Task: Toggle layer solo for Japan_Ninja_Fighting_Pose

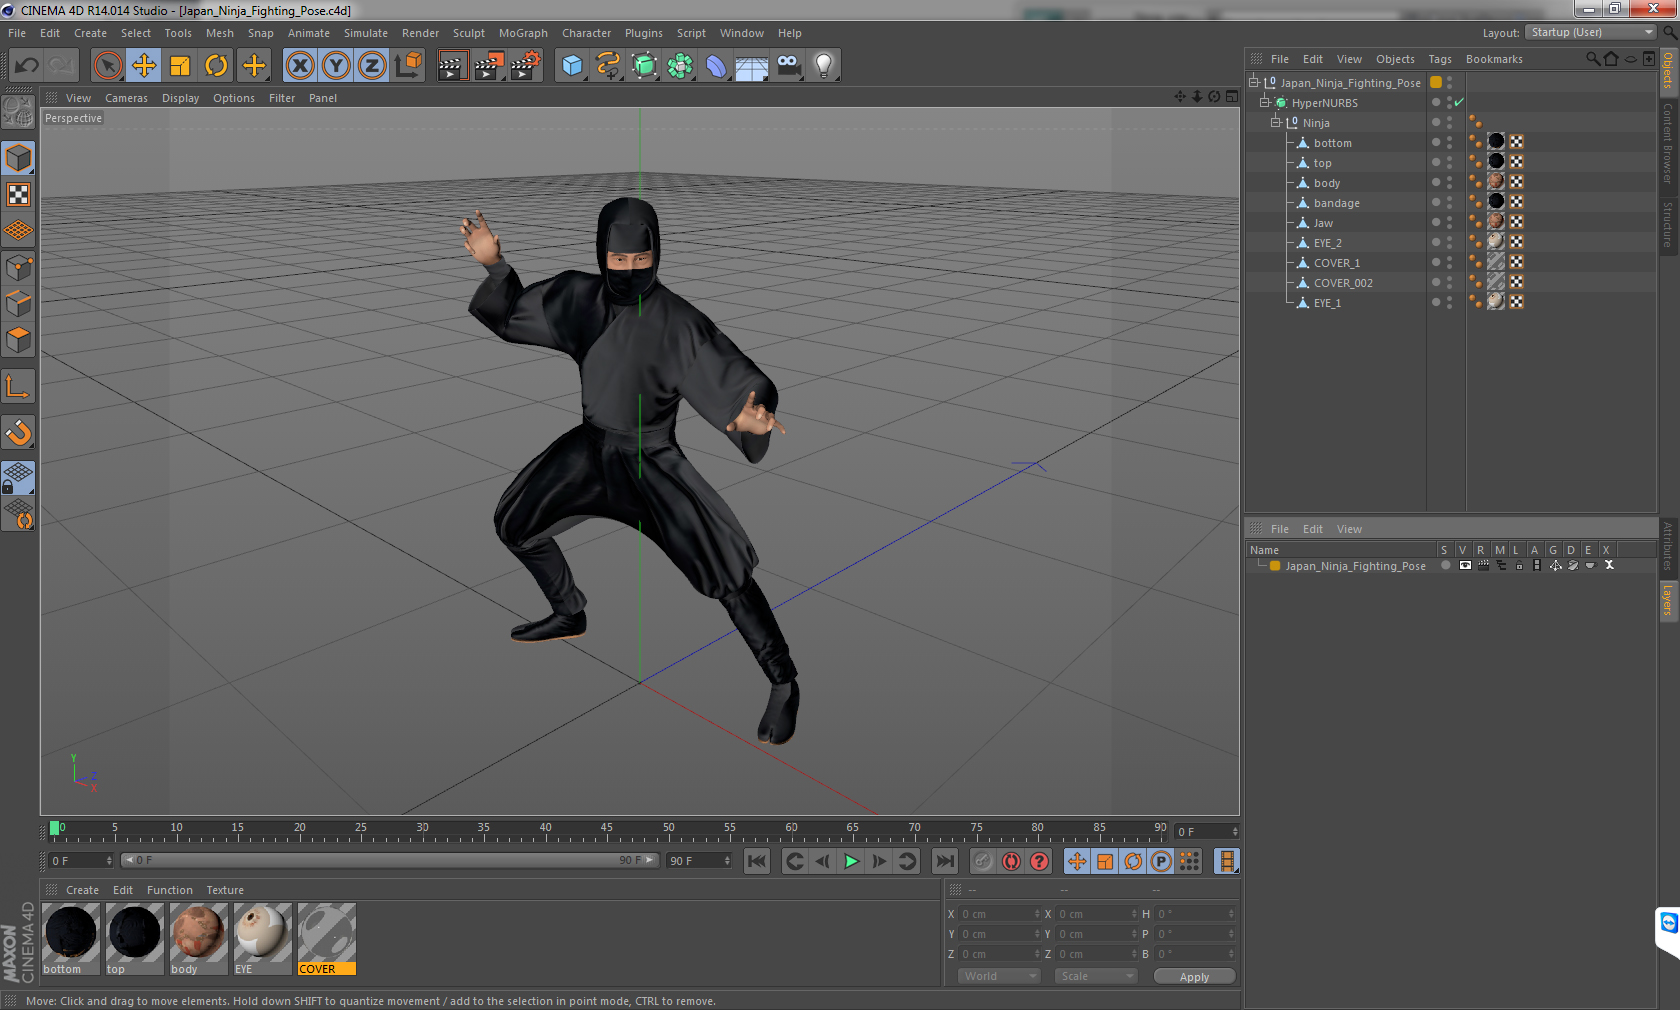Action: tap(1445, 565)
